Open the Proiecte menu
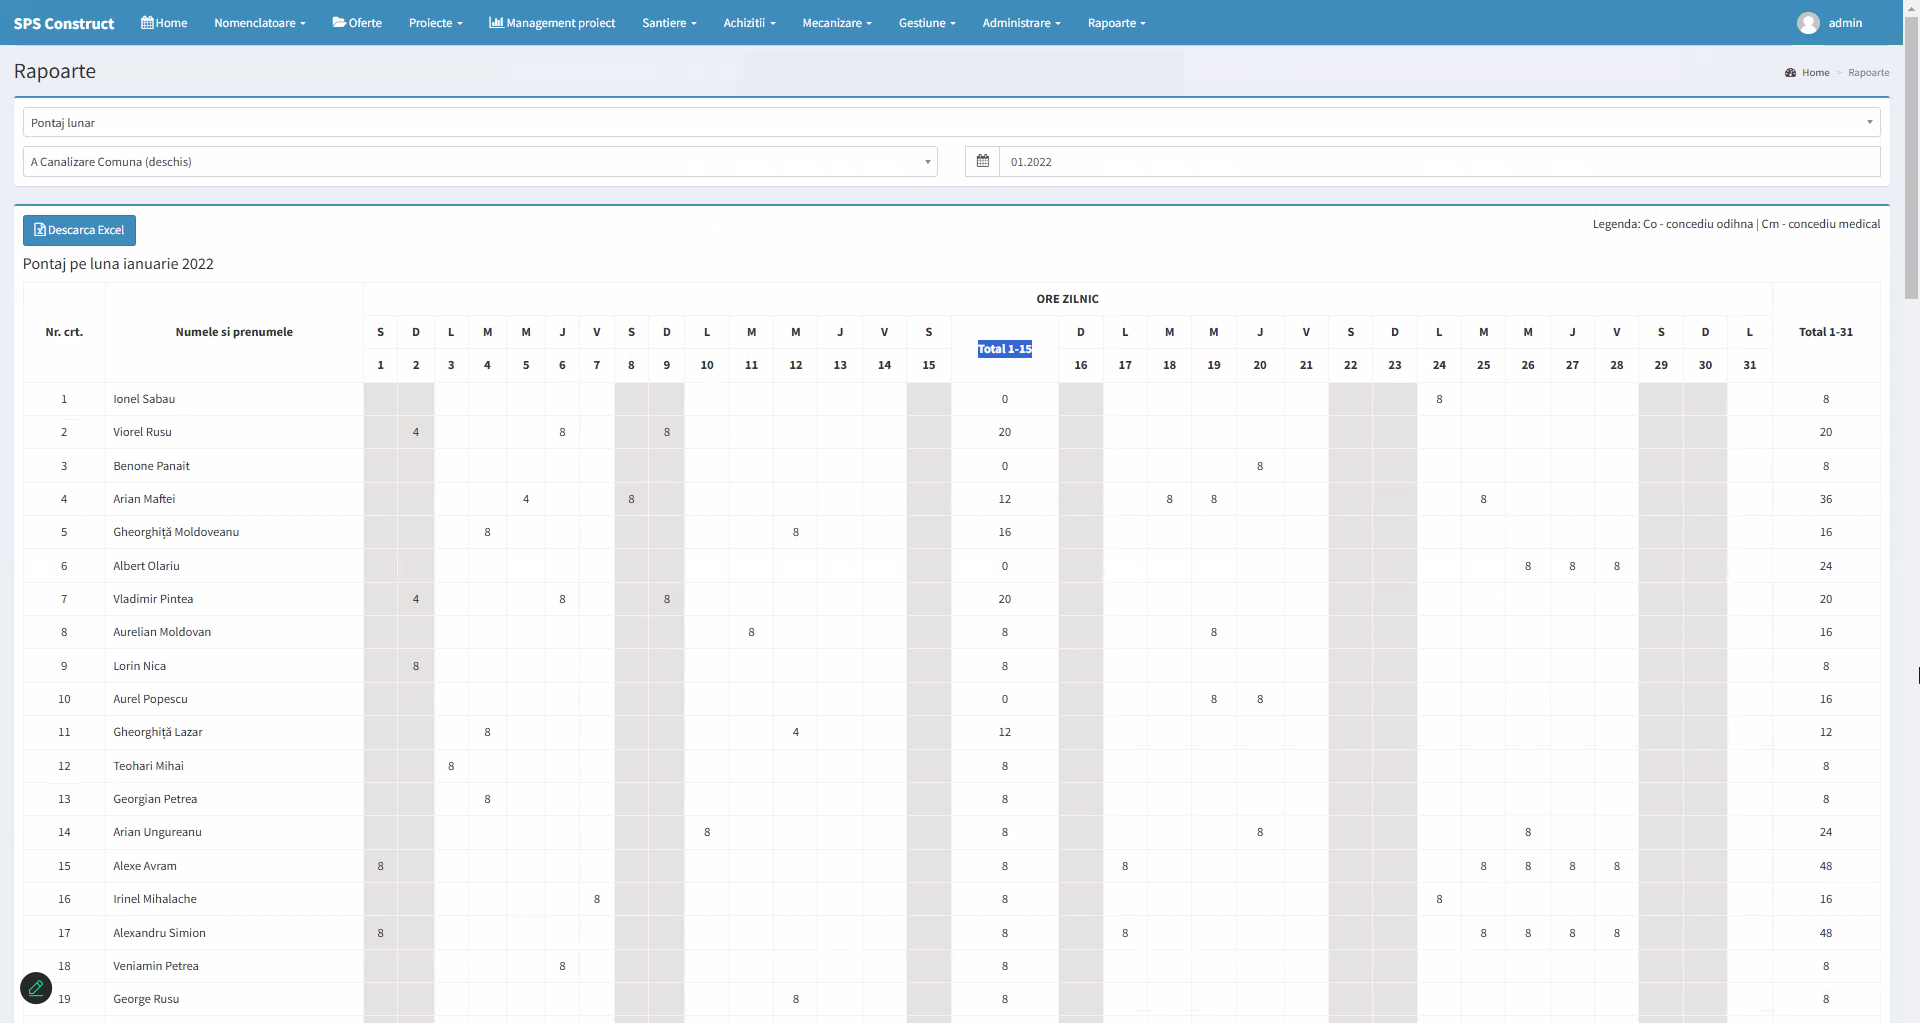The height and width of the screenshot is (1023, 1920). 435,23
